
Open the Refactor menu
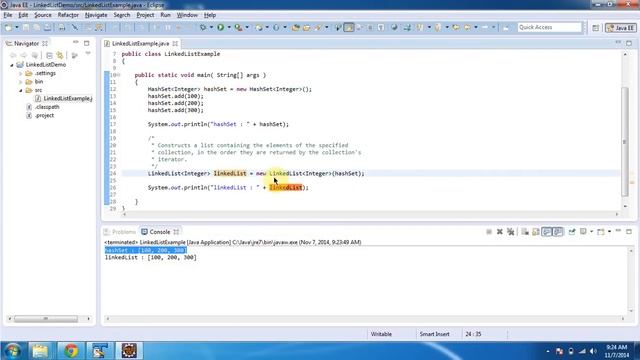[68, 15]
